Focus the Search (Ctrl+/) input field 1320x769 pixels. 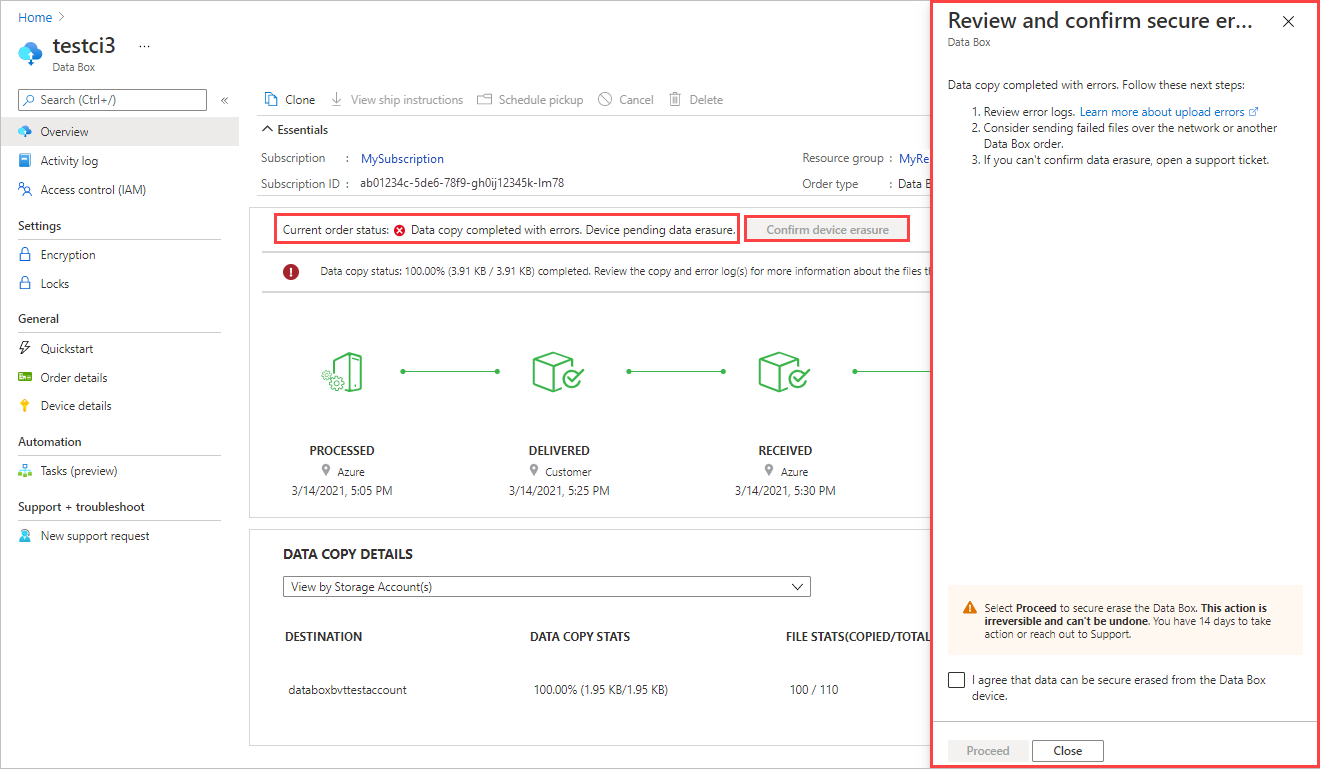(113, 100)
